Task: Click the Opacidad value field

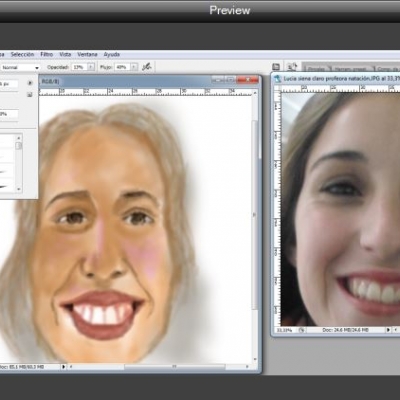Action: 79,67
